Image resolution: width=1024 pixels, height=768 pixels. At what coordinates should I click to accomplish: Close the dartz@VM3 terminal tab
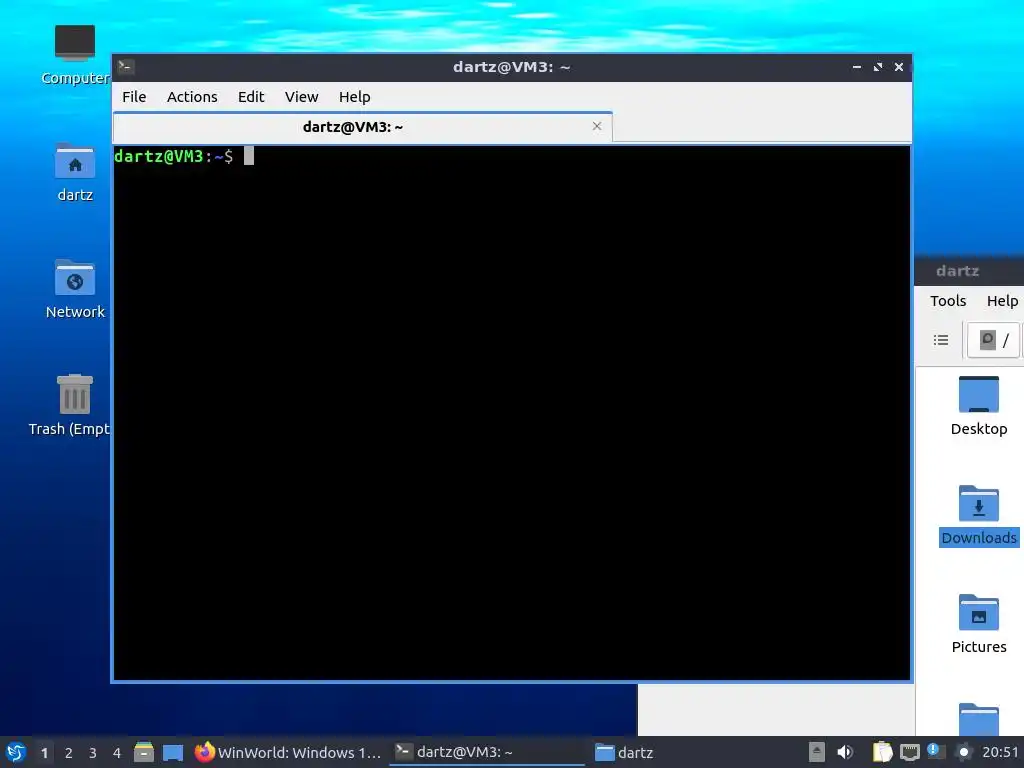pyautogui.click(x=596, y=126)
